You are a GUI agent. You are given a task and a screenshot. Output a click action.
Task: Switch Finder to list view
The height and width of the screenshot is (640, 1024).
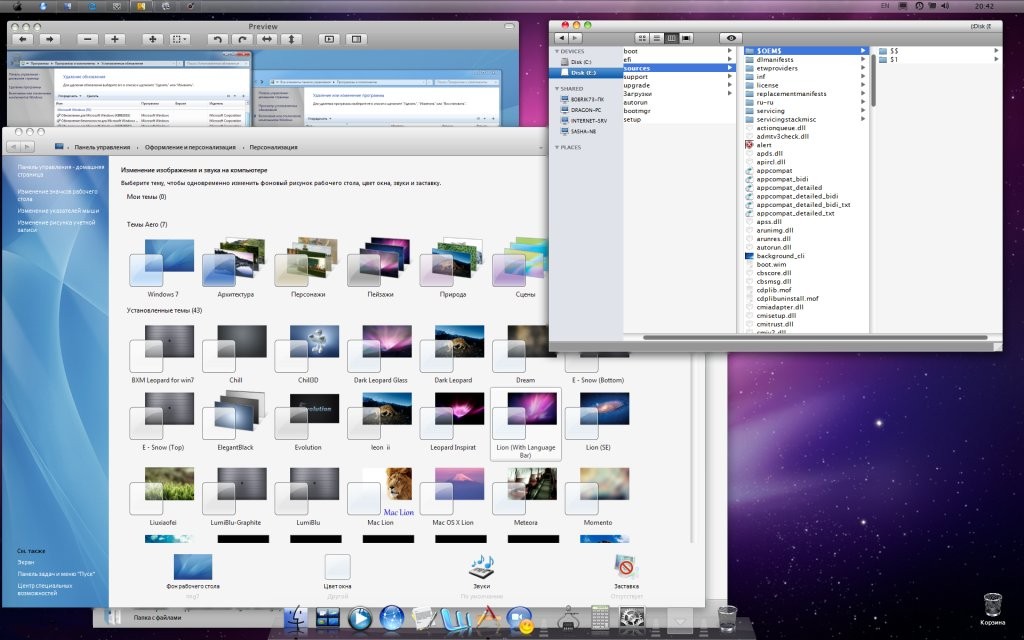(x=656, y=38)
